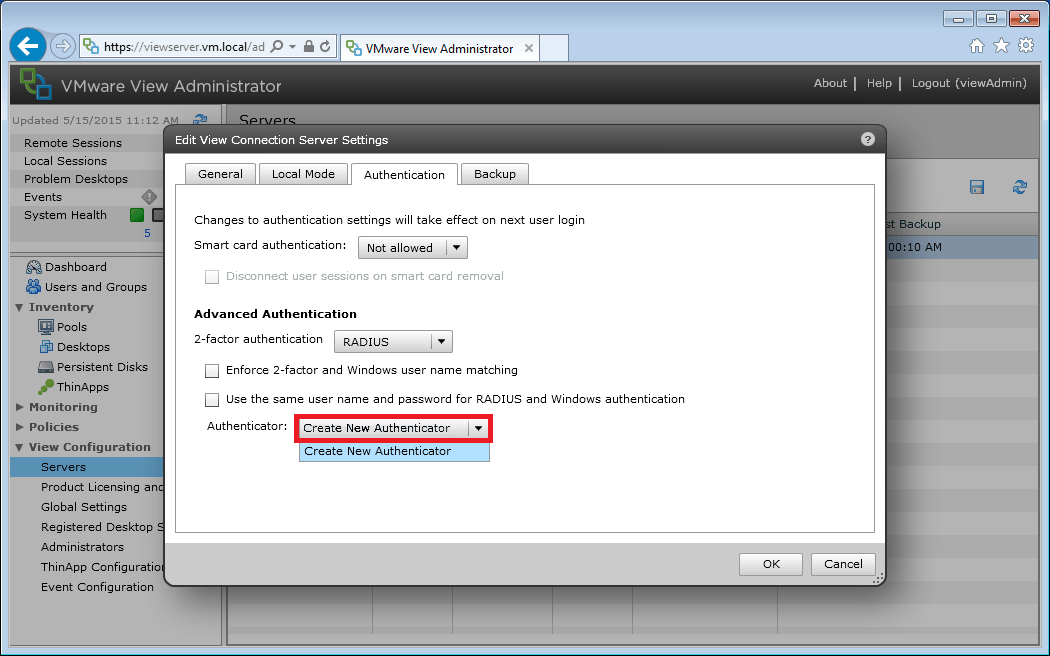The width and height of the screenshot is (1050, 656).
Task: Click the Persistent Disks icon
Action: coord(46,366)
